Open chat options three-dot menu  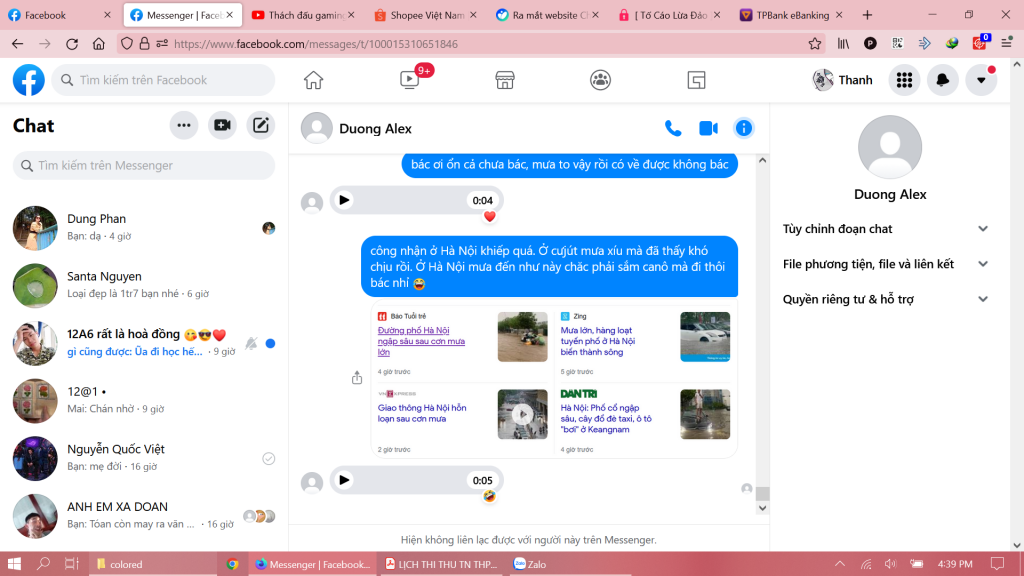point(183,125)
